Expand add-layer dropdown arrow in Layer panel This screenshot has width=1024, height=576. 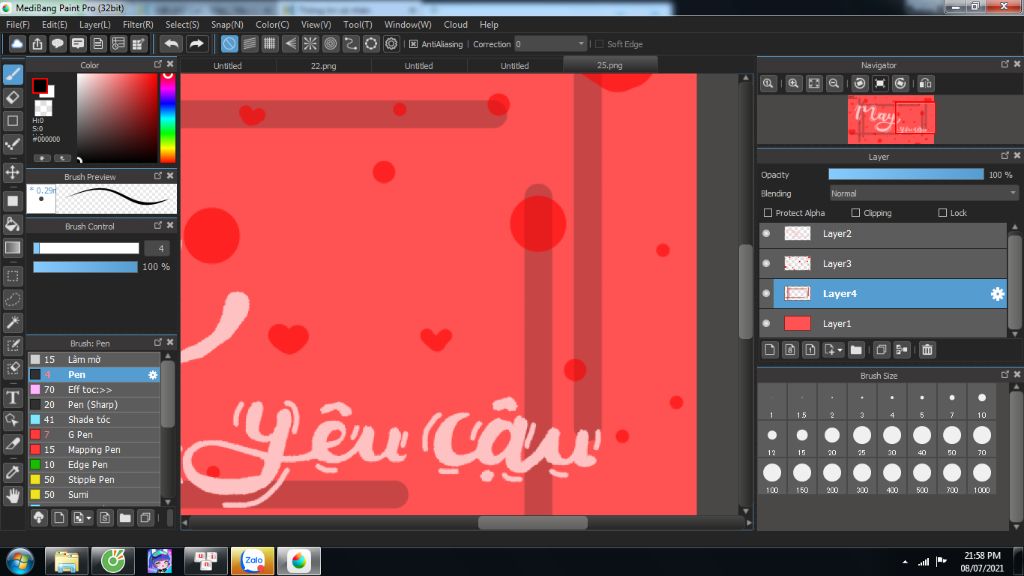pyautogui.click(x=839, y=350)
